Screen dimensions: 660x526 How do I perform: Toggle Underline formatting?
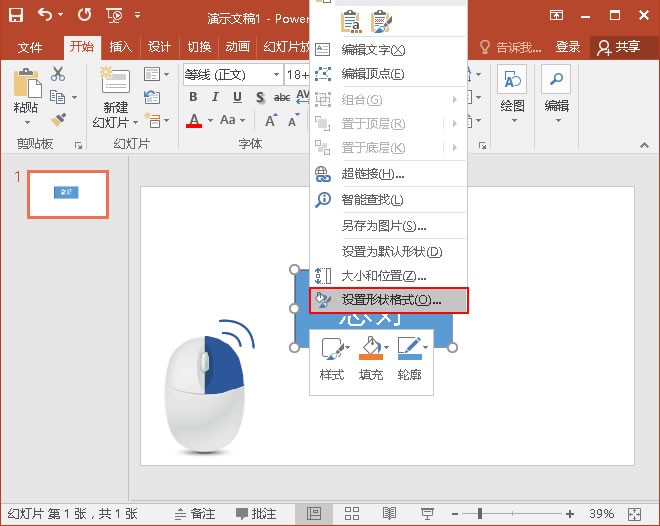237,97
